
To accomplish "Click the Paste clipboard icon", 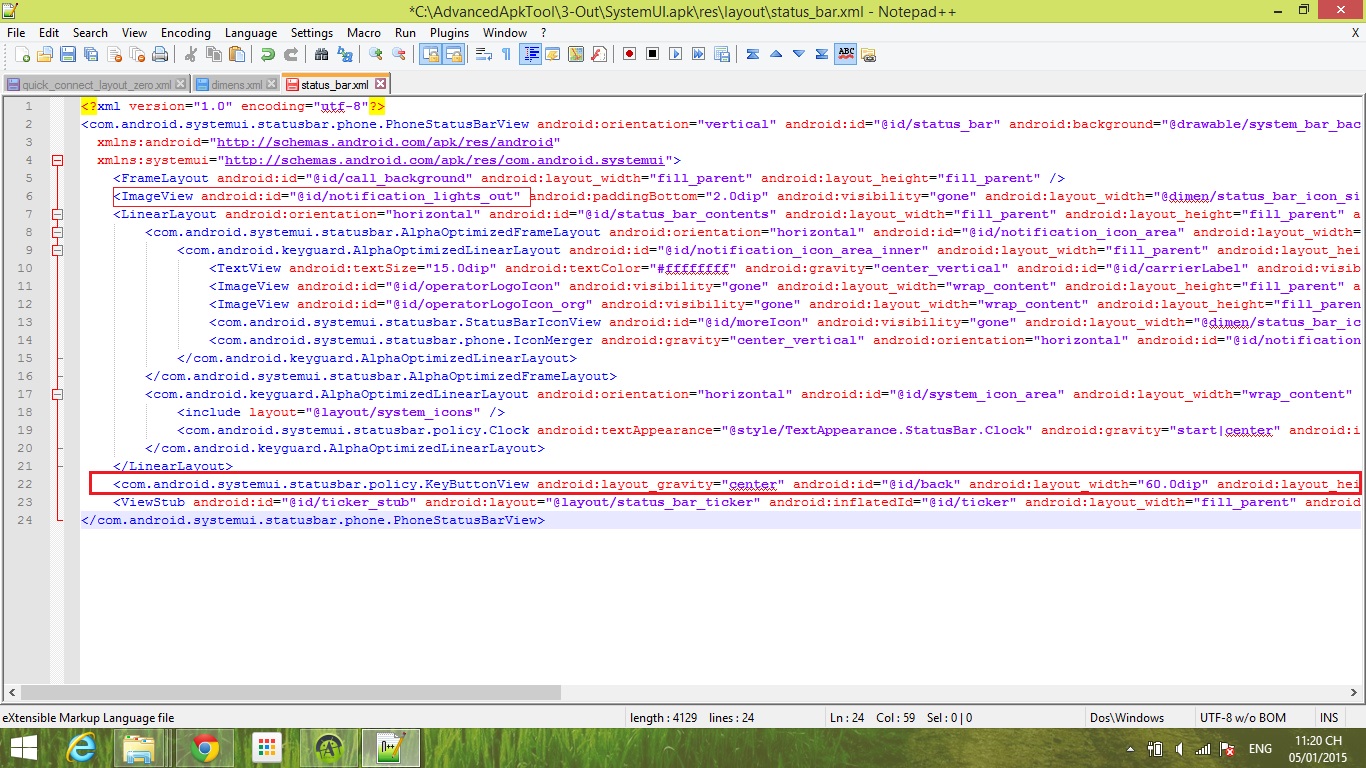I will (x=236, y=54).
